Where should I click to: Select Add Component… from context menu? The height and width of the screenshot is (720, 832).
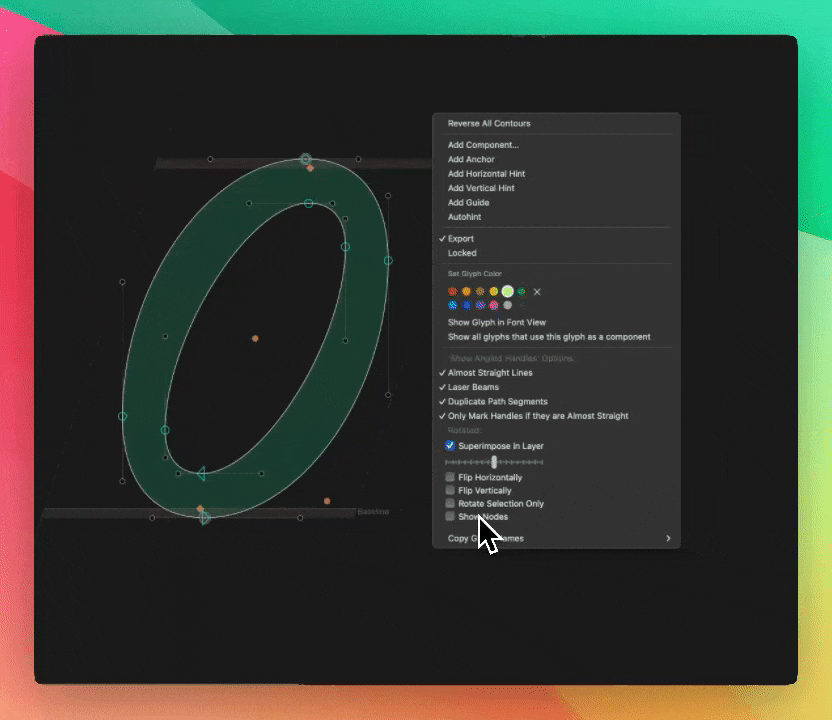483,145
